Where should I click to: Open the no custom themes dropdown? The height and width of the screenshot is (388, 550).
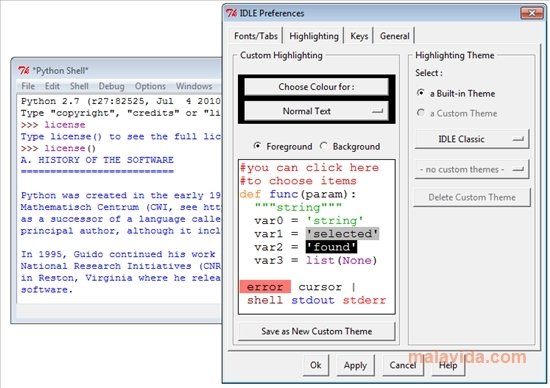(x=471, y=169)
